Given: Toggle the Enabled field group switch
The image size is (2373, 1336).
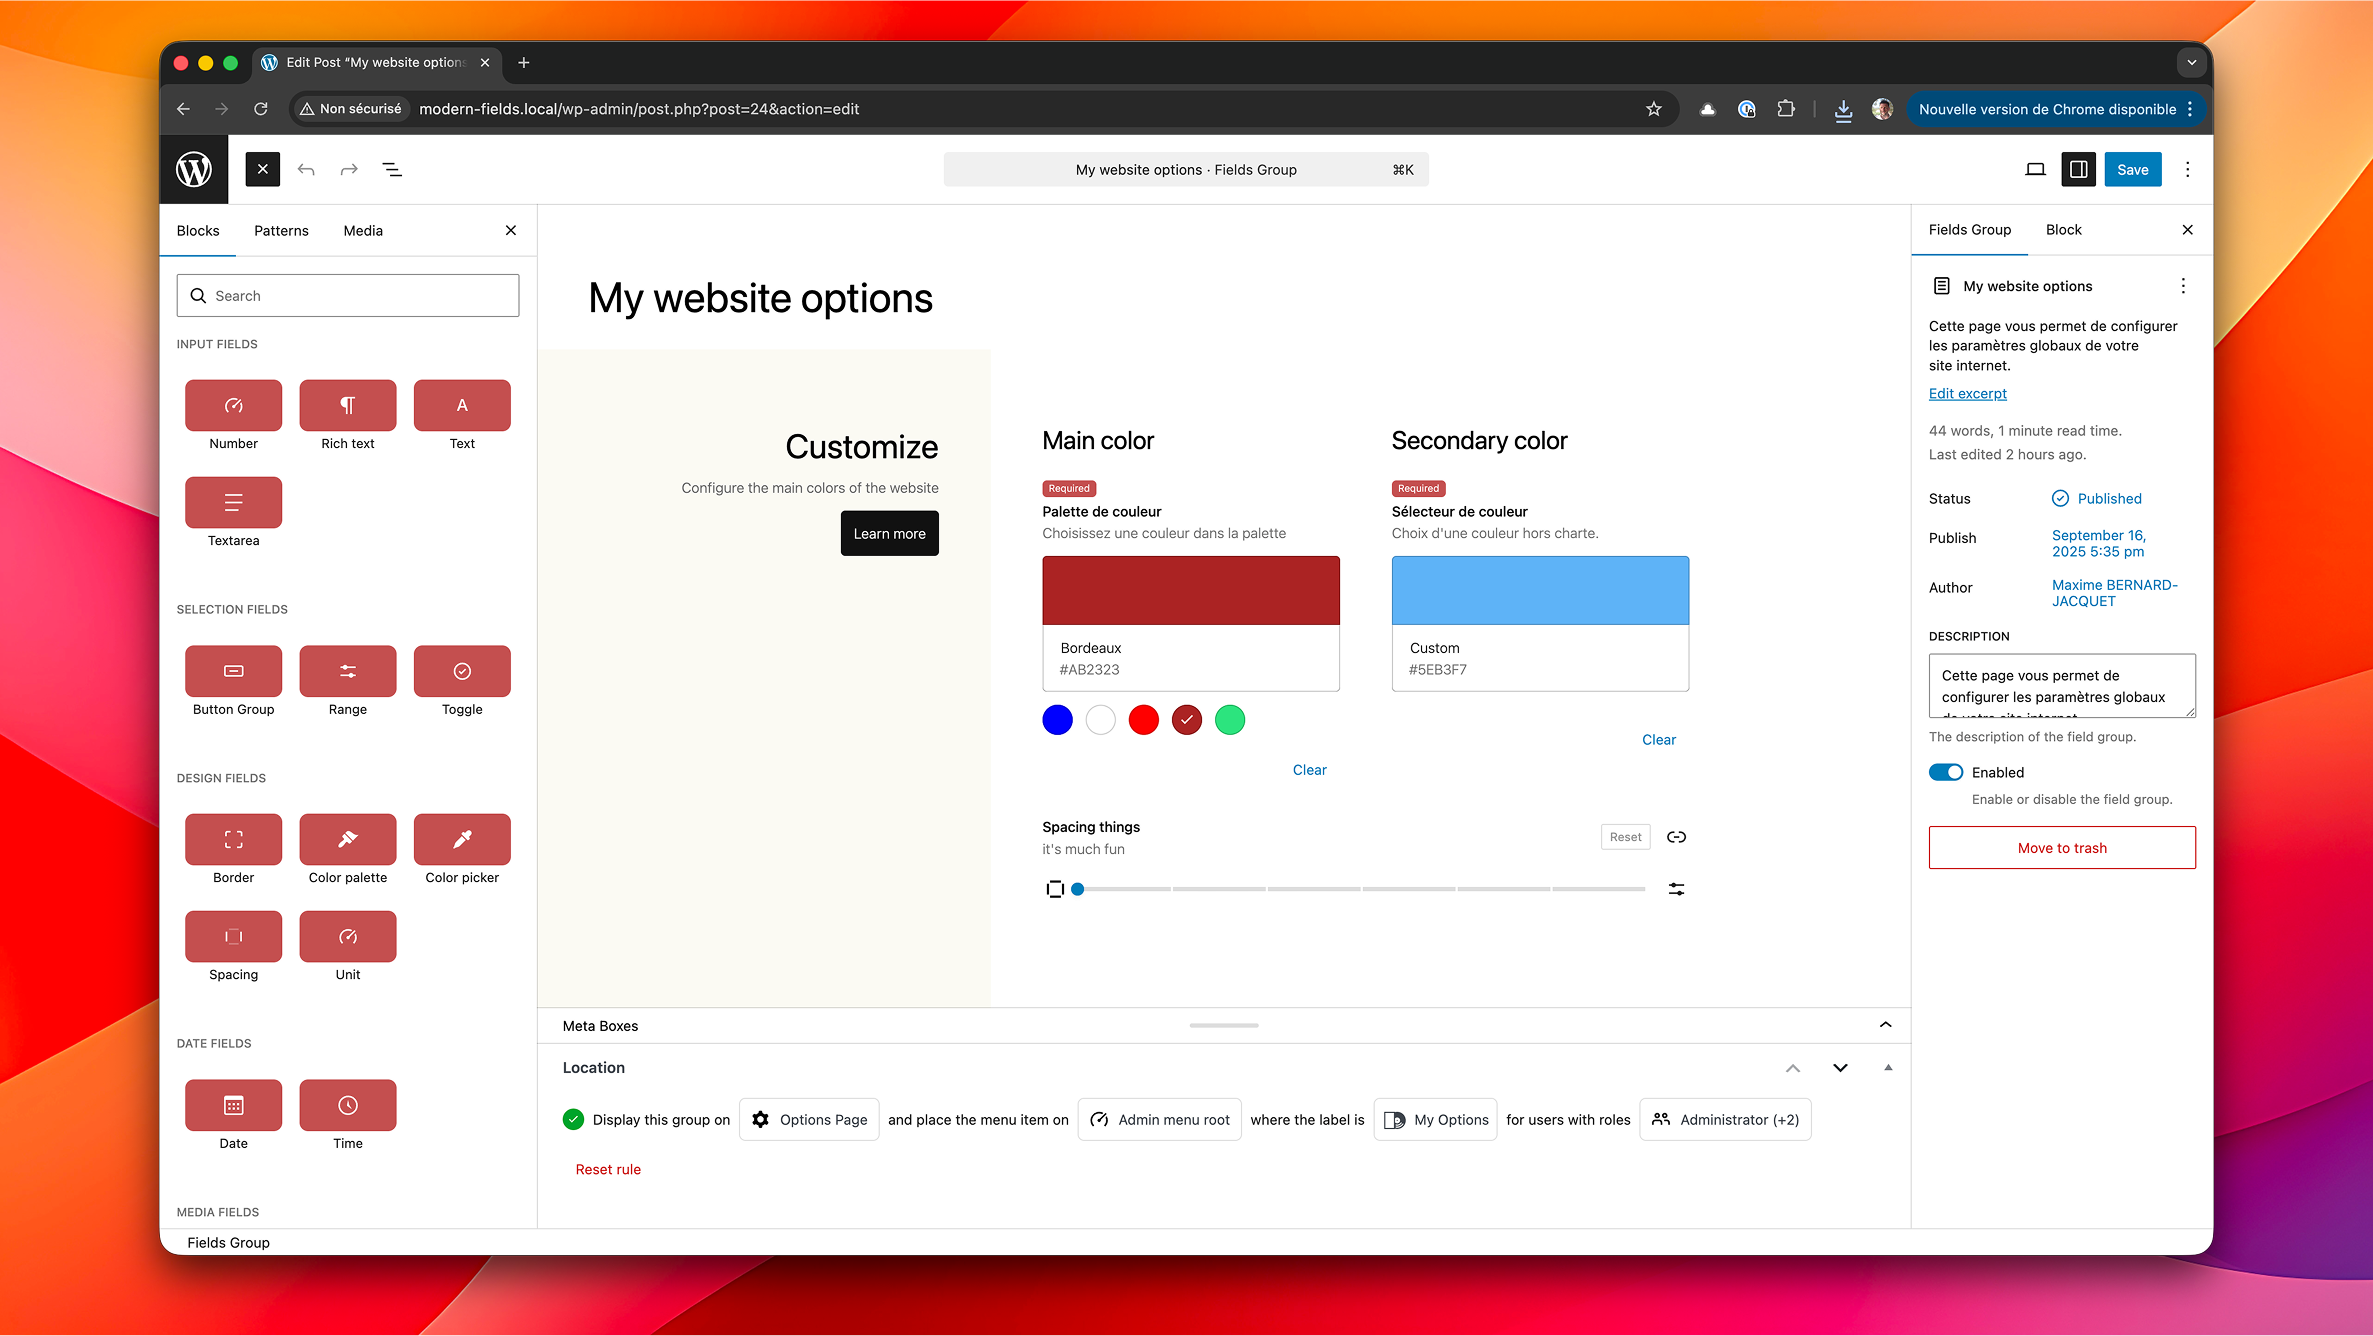Looking at the screenshot, I should (1945, 772).
